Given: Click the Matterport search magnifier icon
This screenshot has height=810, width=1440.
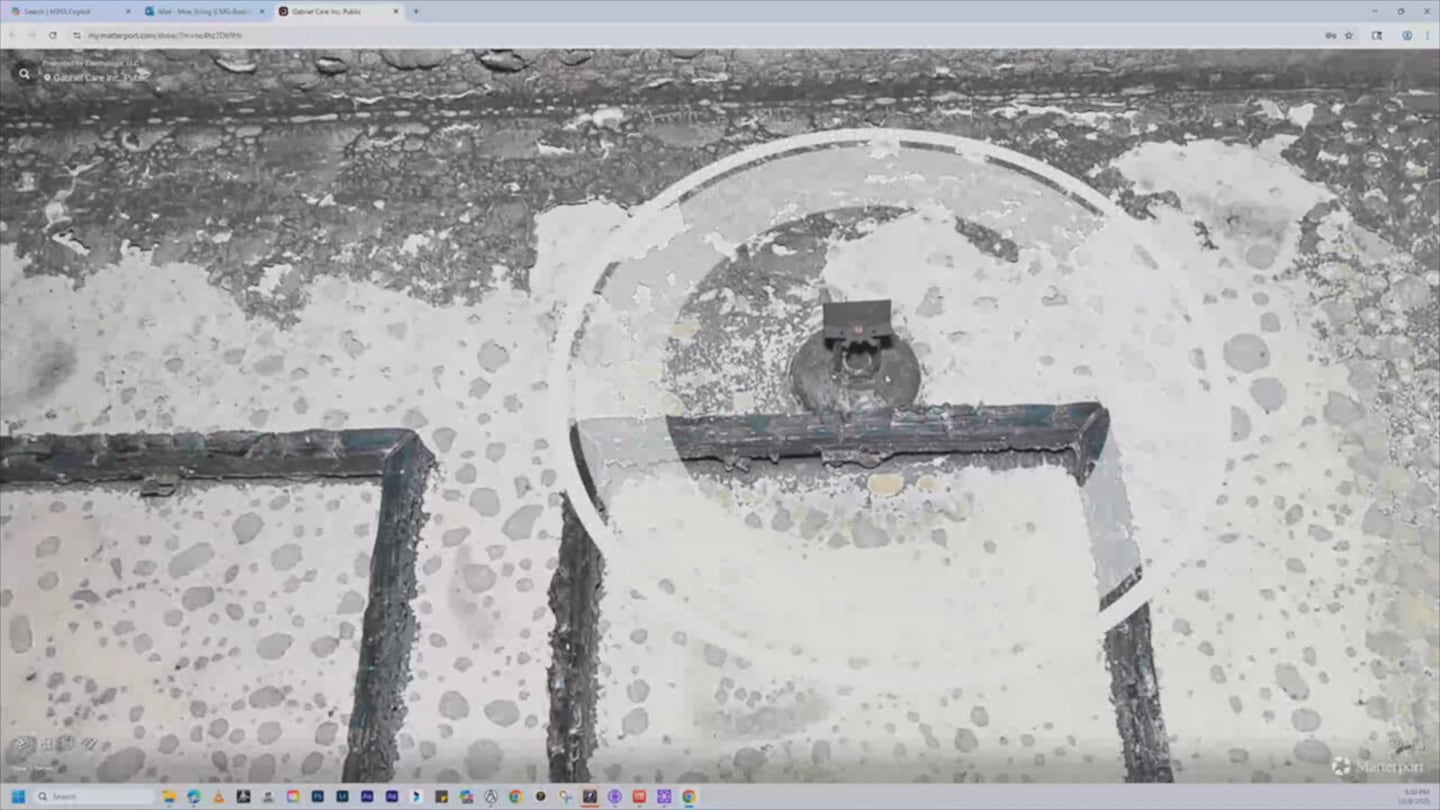Looking at the screenshot, I should (x=24, y=73).
